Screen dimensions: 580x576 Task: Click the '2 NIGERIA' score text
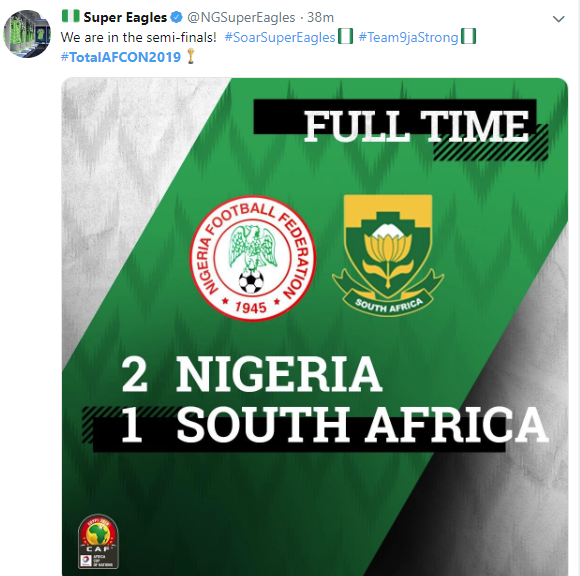tap(252, 374)
